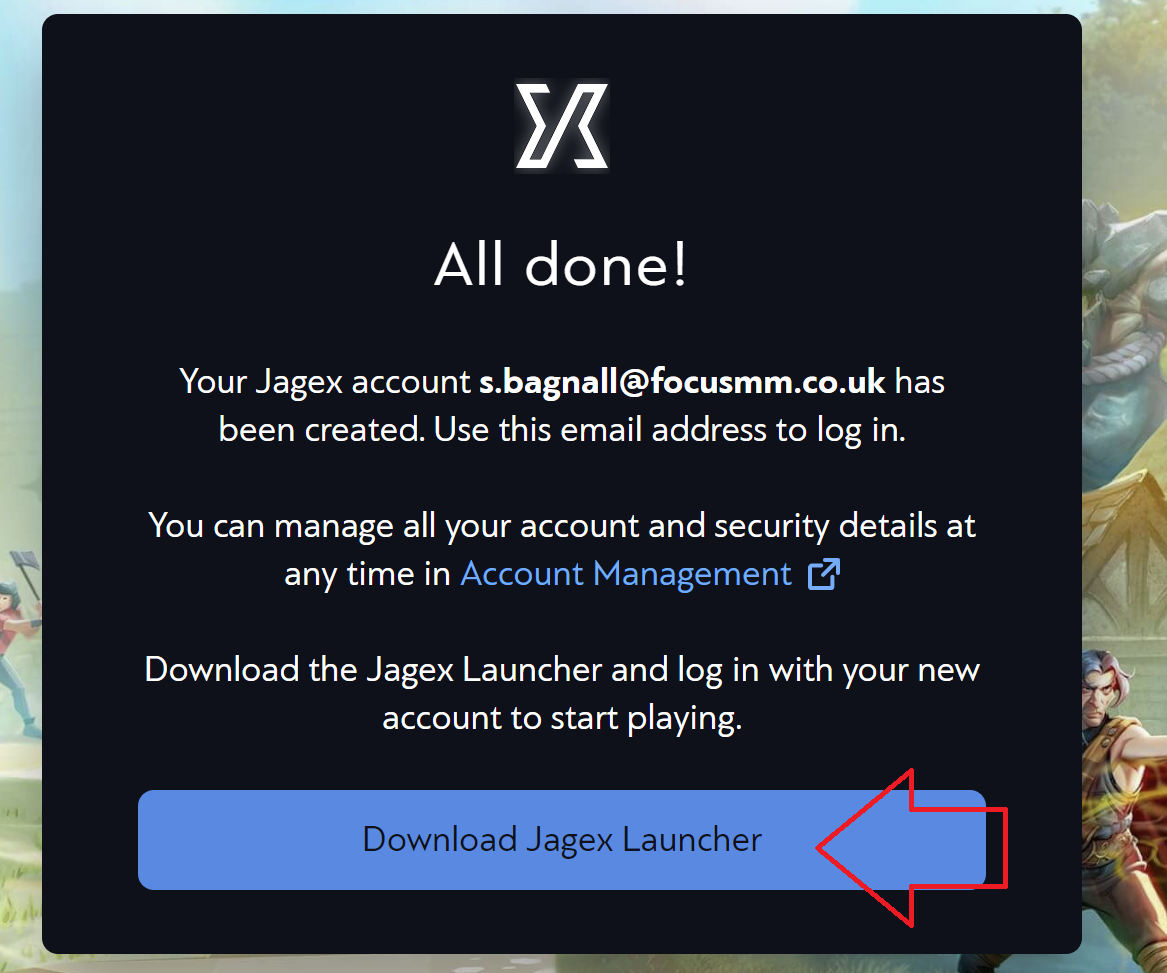Open the Account Management link

(x=626, y=574)
